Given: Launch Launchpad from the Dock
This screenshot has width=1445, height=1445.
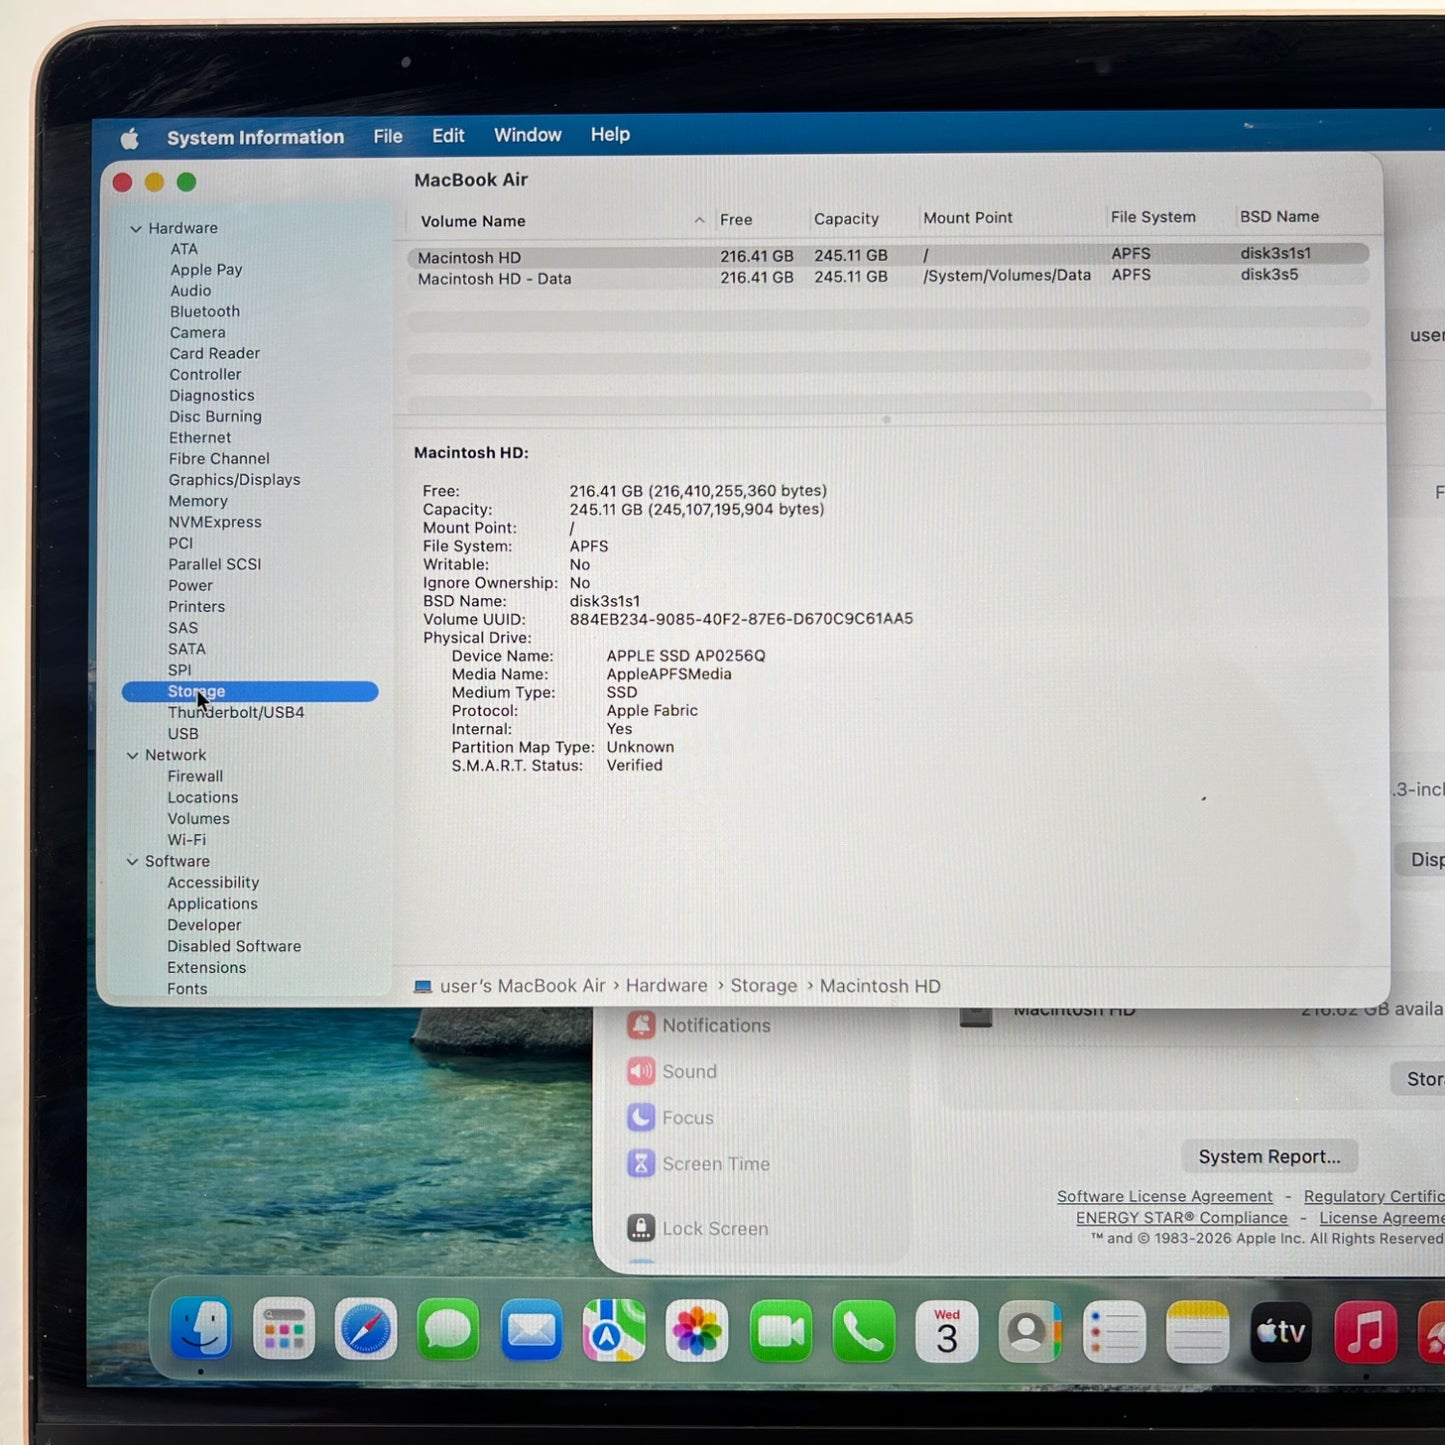Looking at the screenshot, I should click(284, 1328).
